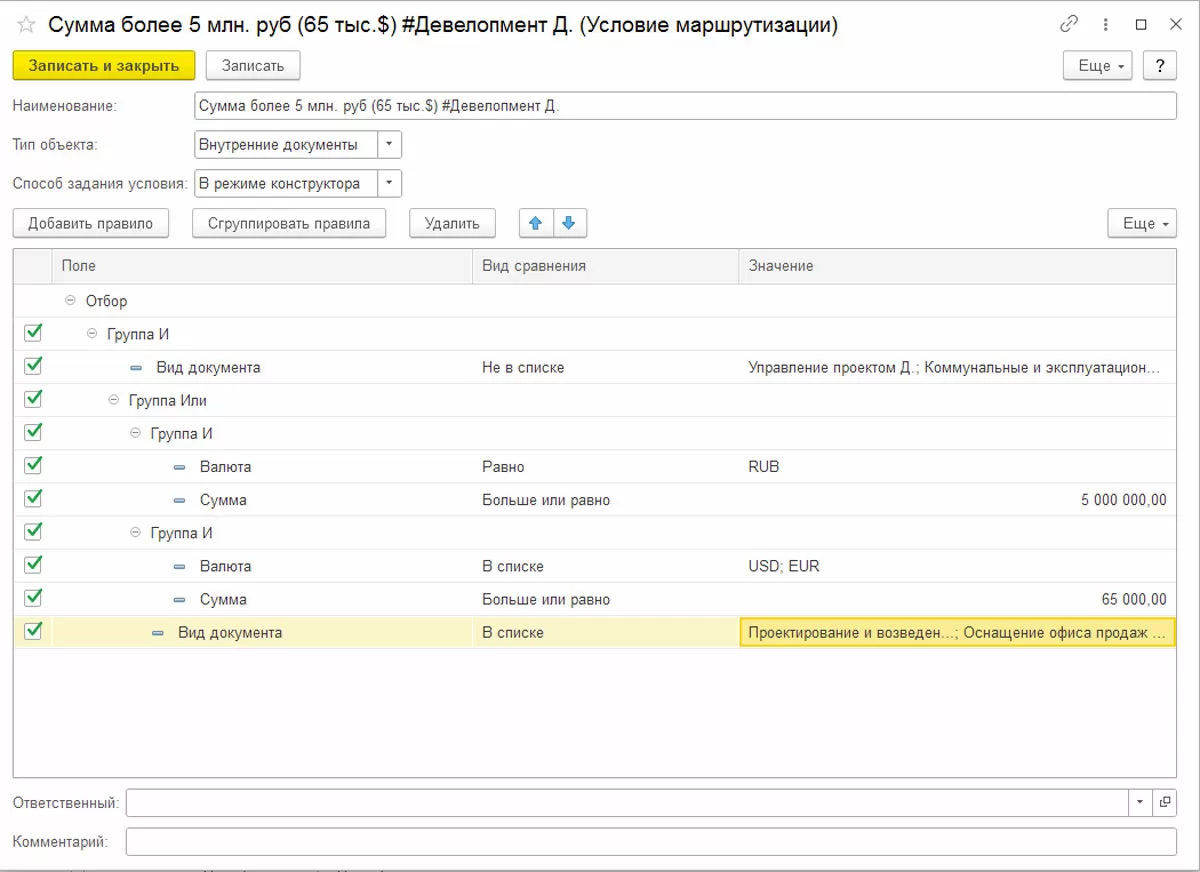Select the 'Не в списке' comparison cell

coord(606,367)
